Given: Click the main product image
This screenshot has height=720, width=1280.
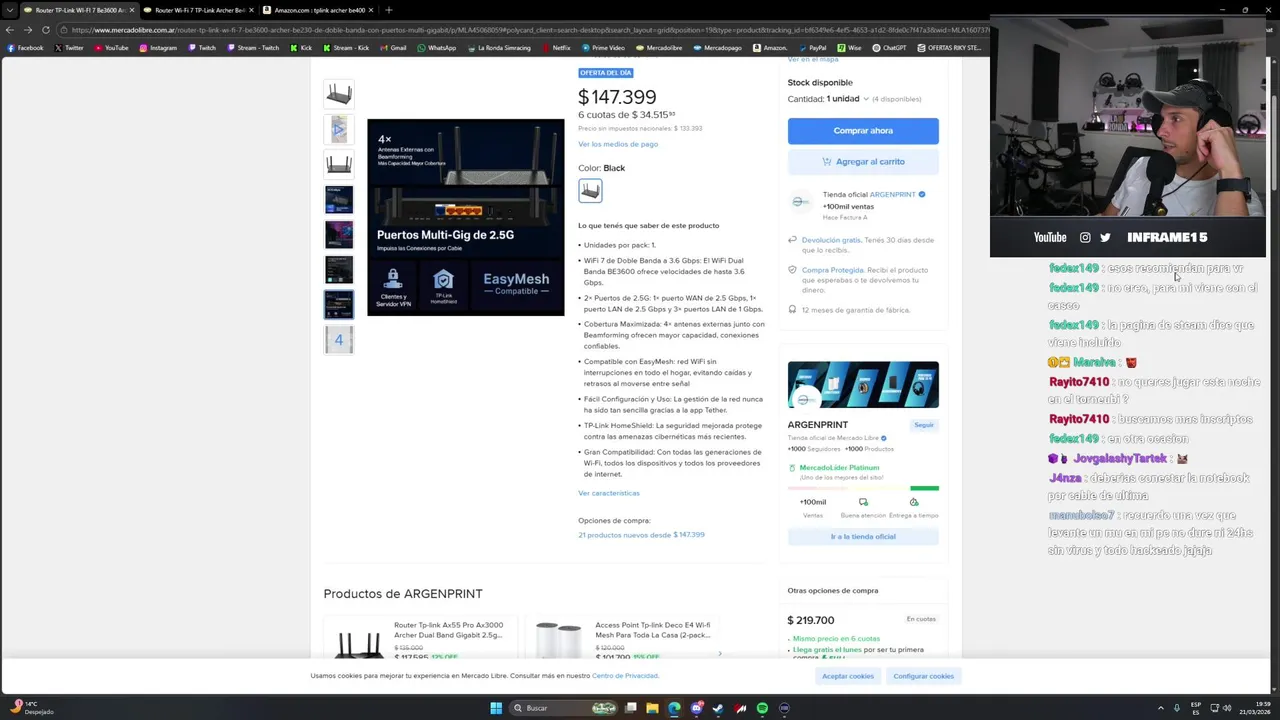Looking at the screenshot, I should tap(466, 217).
